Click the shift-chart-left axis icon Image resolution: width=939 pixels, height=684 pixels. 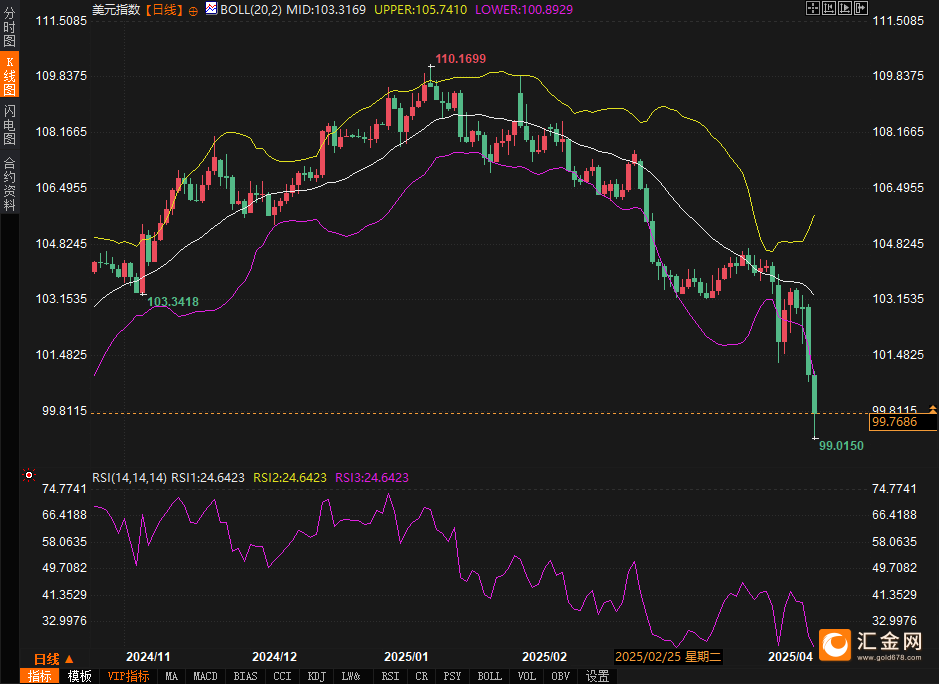point(829,8)
